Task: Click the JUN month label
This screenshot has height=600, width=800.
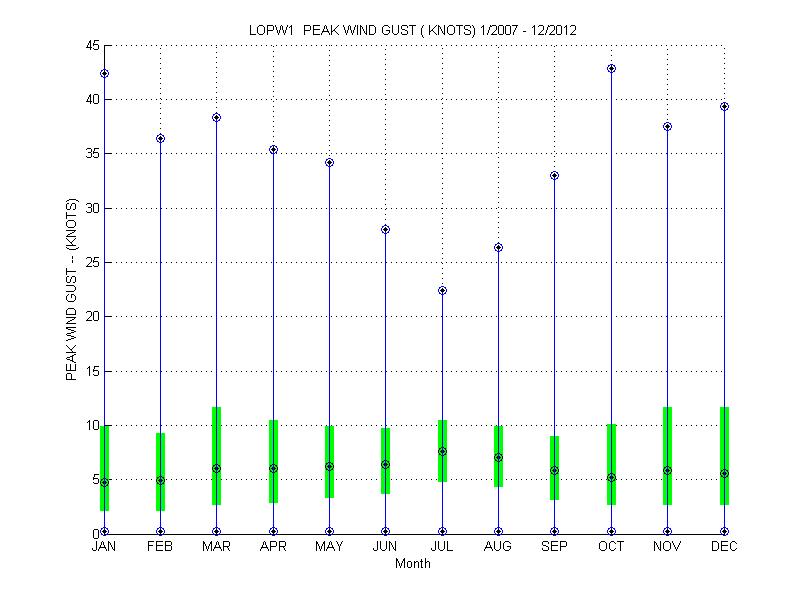Action: pyautogui.click(x=385, y=546)
